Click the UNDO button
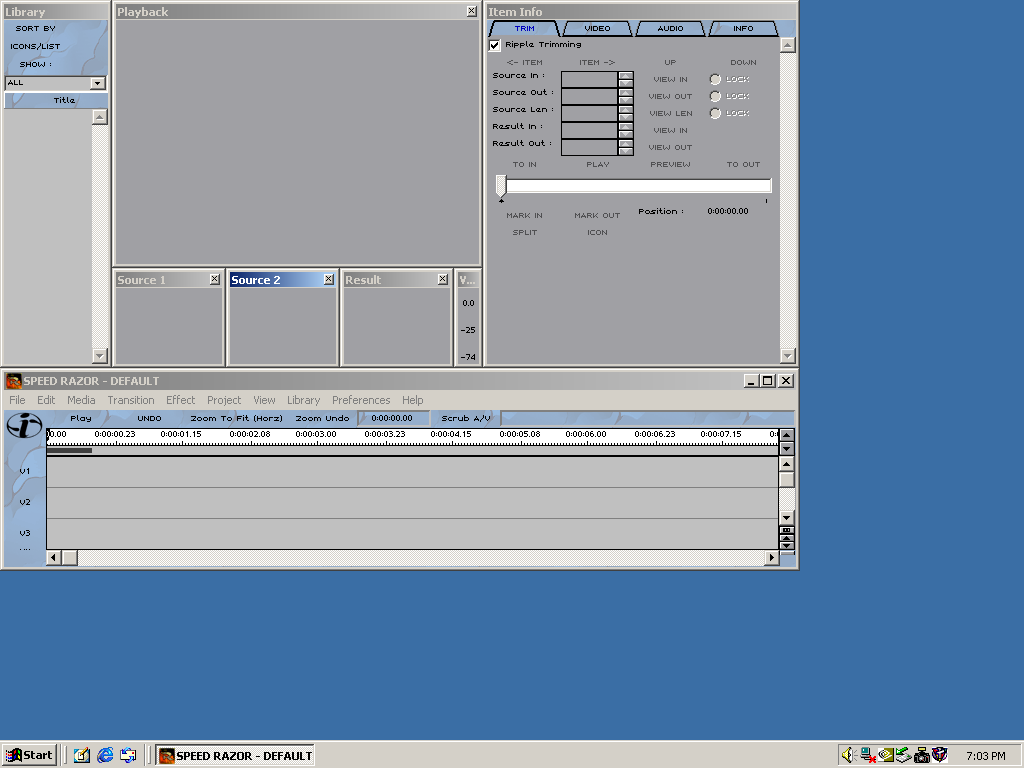Image resolution: width=1024 pixels, height=768 pixels. tap(149, 418)
